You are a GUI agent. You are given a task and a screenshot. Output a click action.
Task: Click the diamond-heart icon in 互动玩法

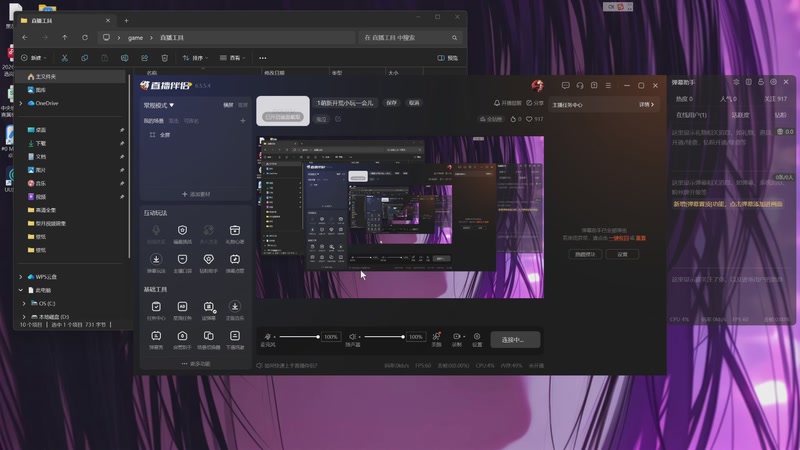point(208,259)
